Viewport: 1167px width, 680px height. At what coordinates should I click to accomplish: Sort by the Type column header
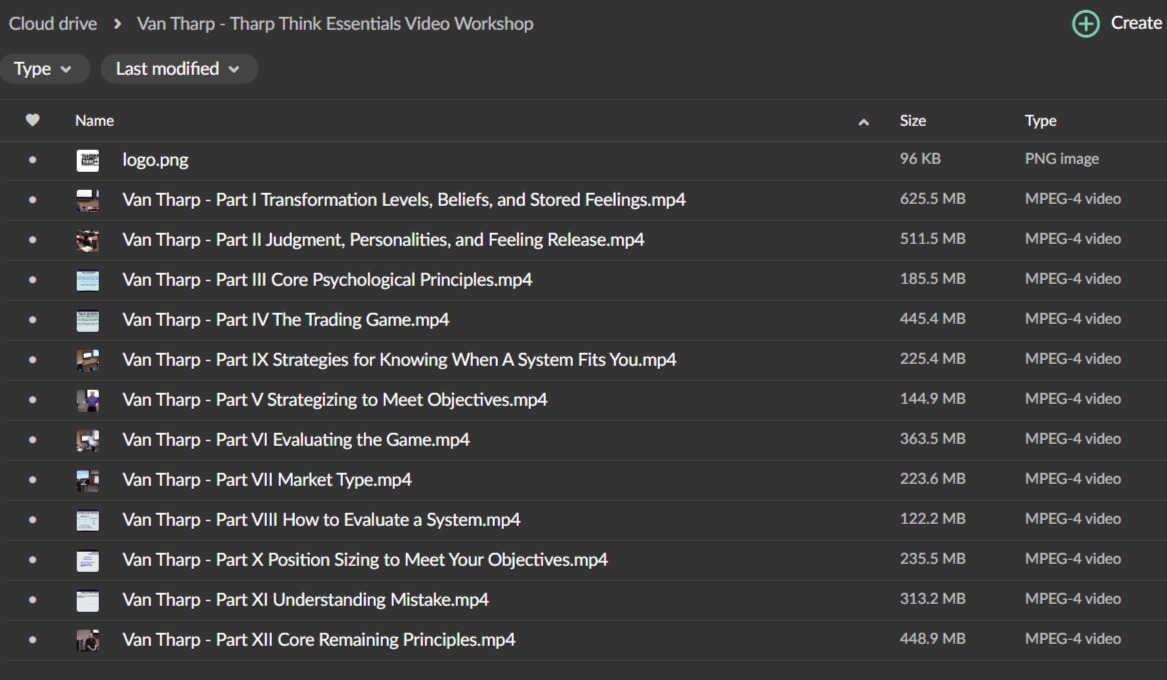[1040, 121]
